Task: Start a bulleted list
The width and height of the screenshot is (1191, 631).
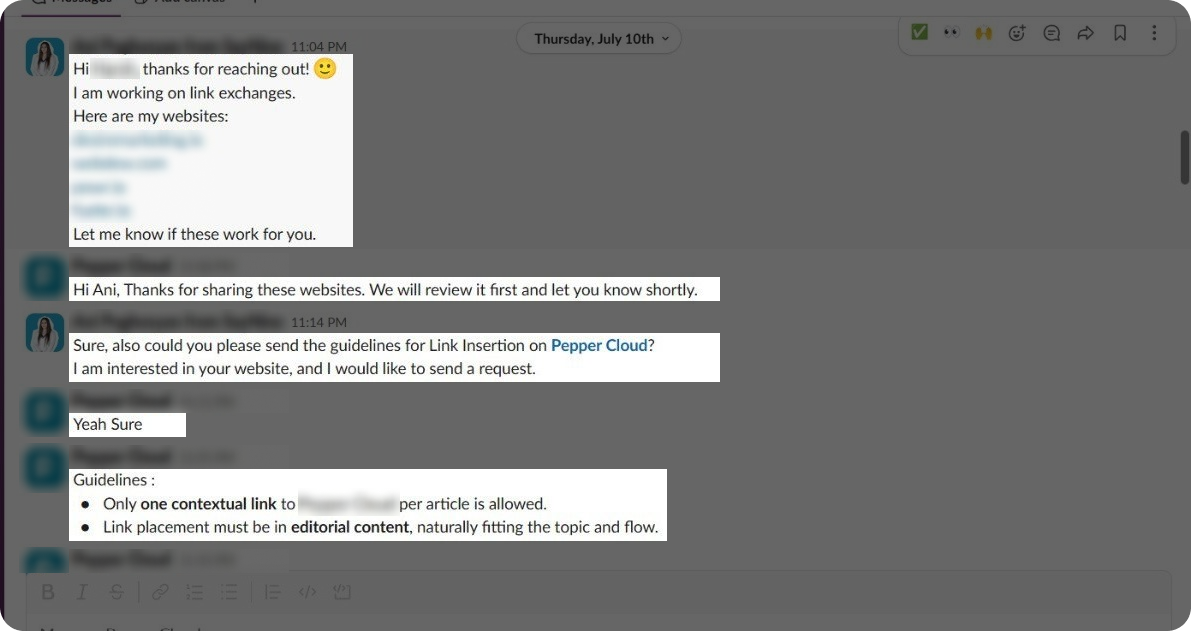Action: point(229,592)
